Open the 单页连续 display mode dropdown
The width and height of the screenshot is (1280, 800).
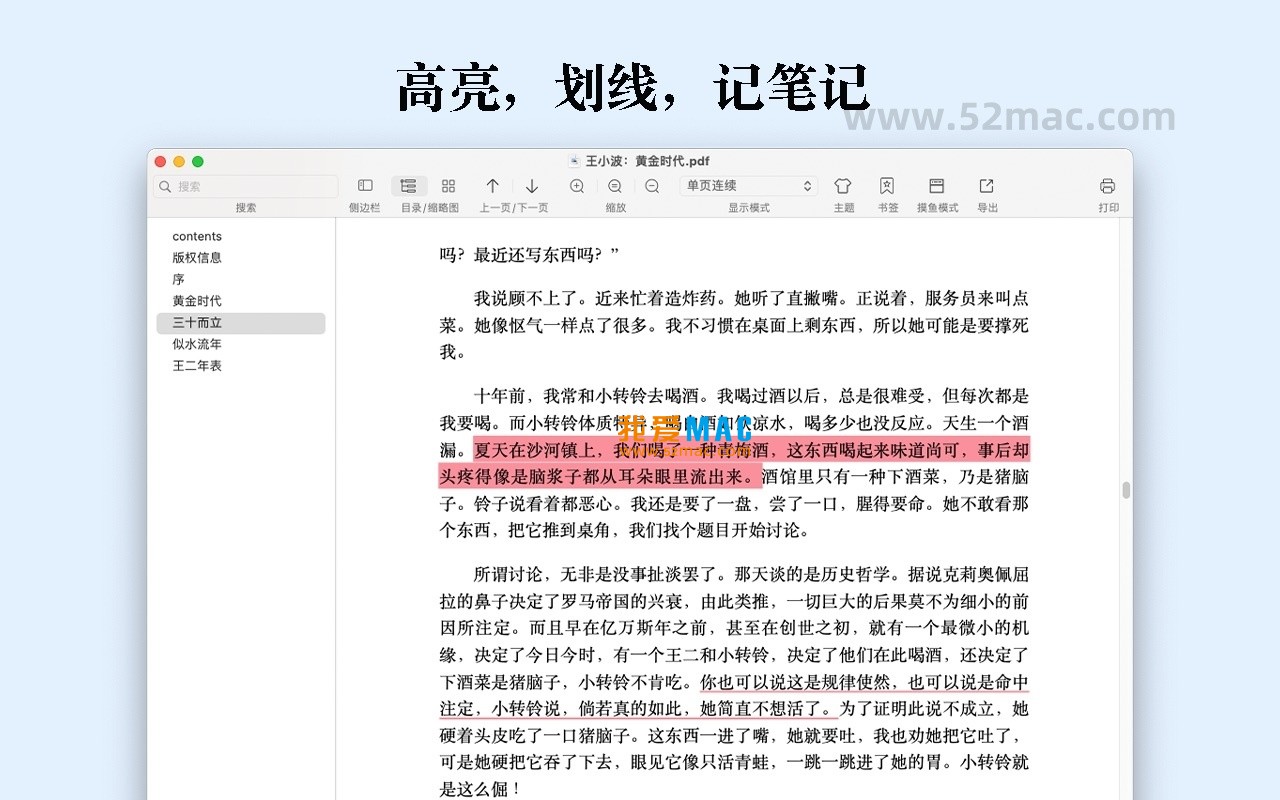click(749, 186)
